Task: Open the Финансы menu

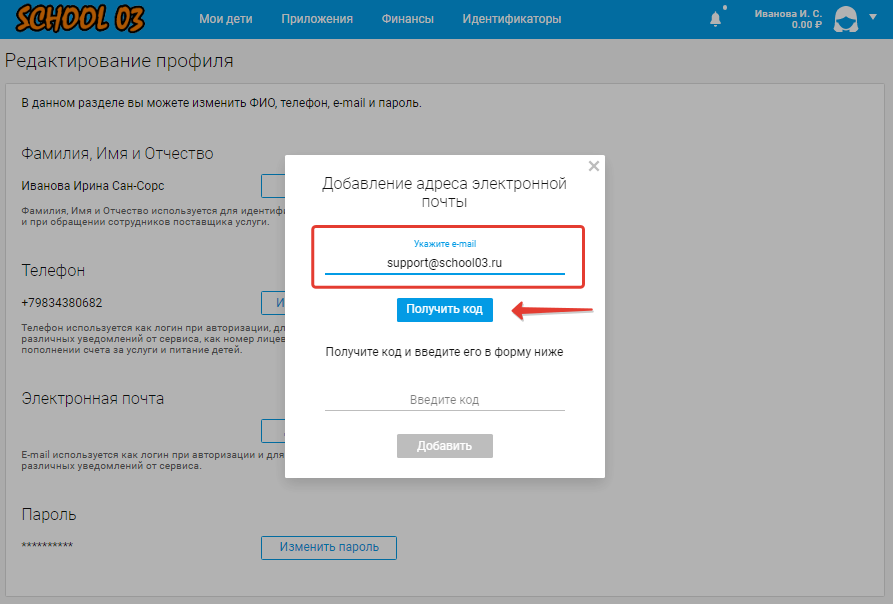Action: point(408,19)
